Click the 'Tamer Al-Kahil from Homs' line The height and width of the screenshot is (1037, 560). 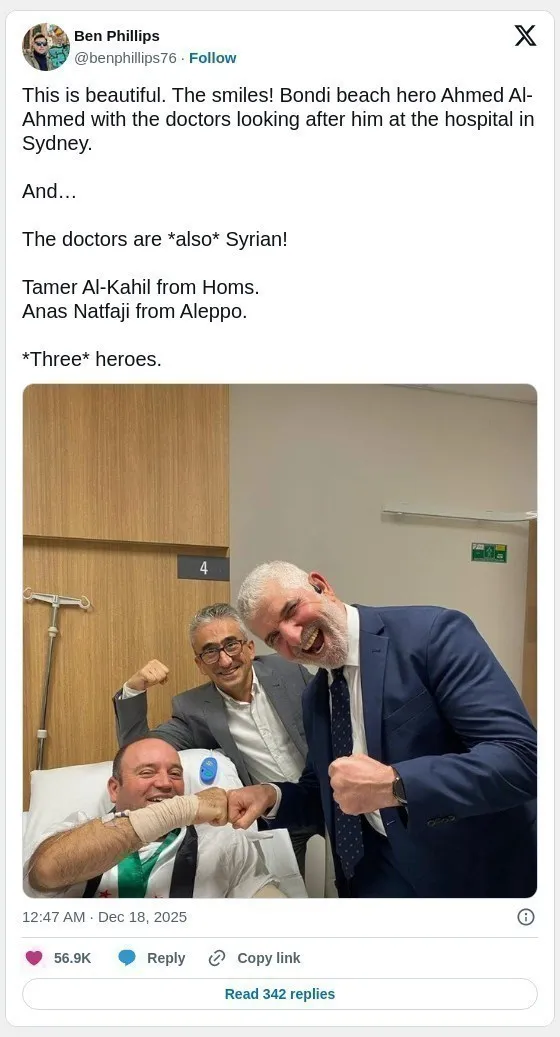click(x=141, y=287)
